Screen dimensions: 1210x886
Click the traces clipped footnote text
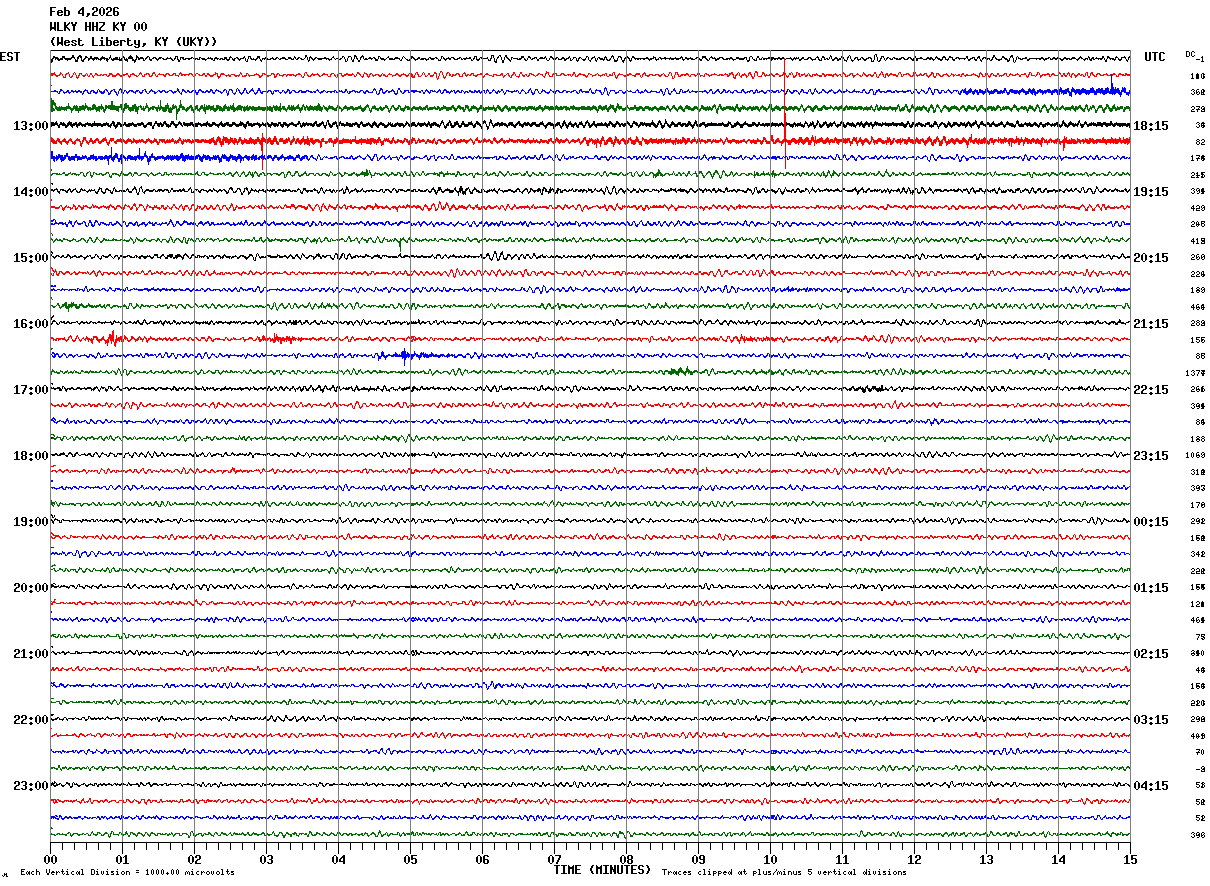[784, 873]
